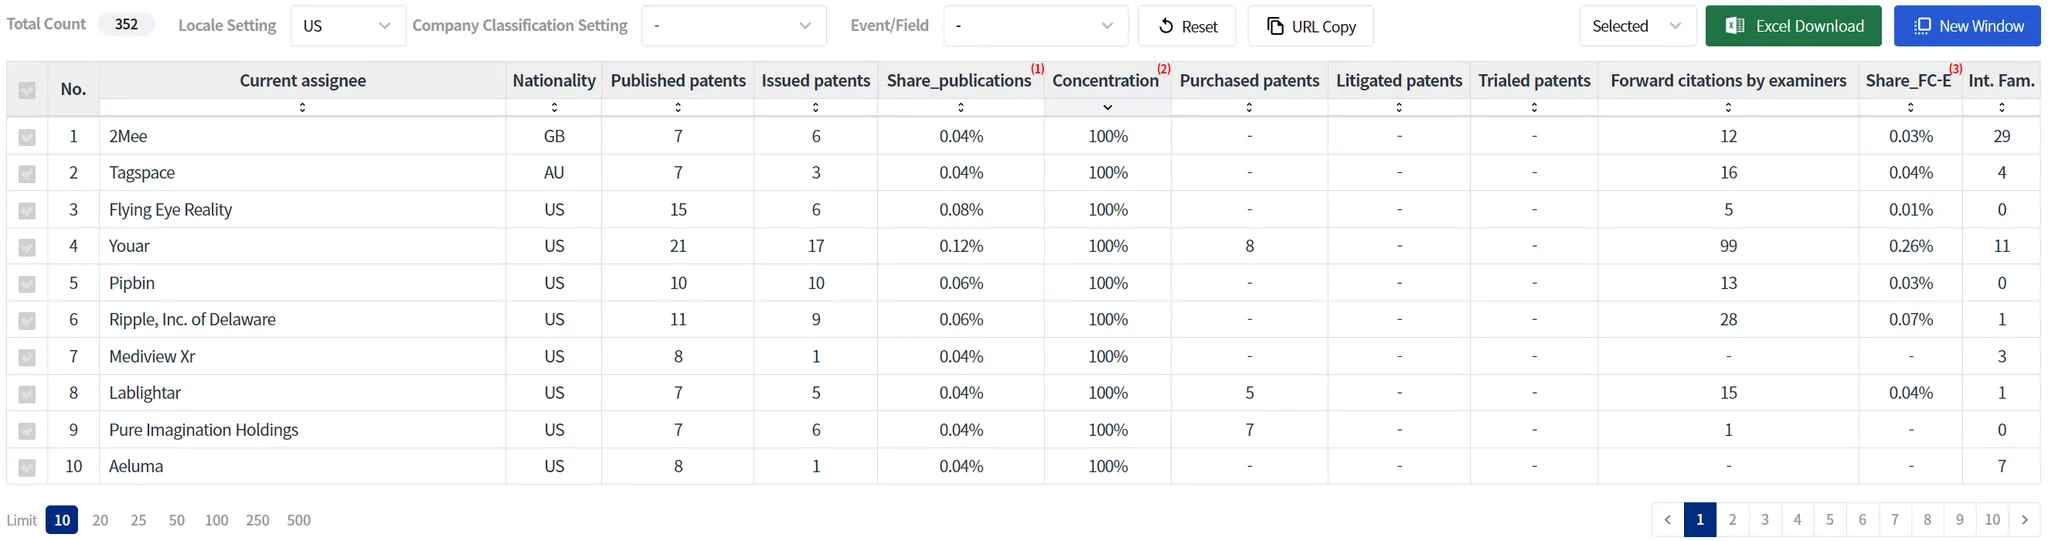Toggle the checkbox for Youar row

[27, 247]
